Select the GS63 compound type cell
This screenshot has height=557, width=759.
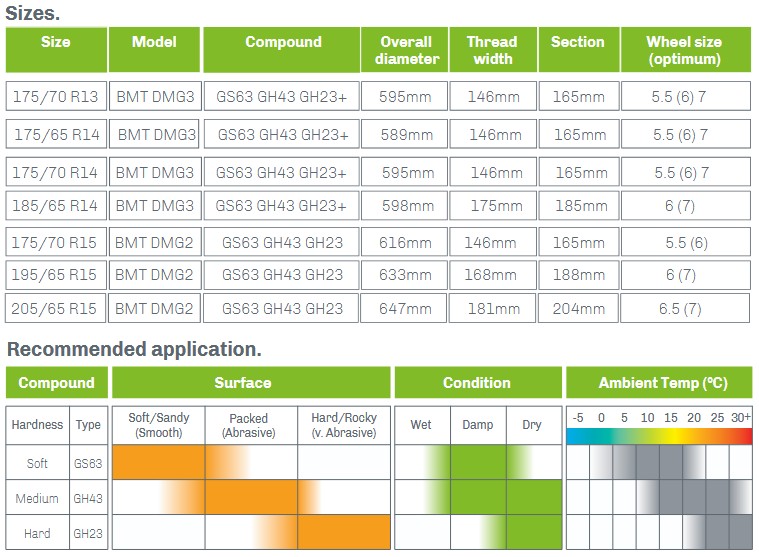[88, 463]
